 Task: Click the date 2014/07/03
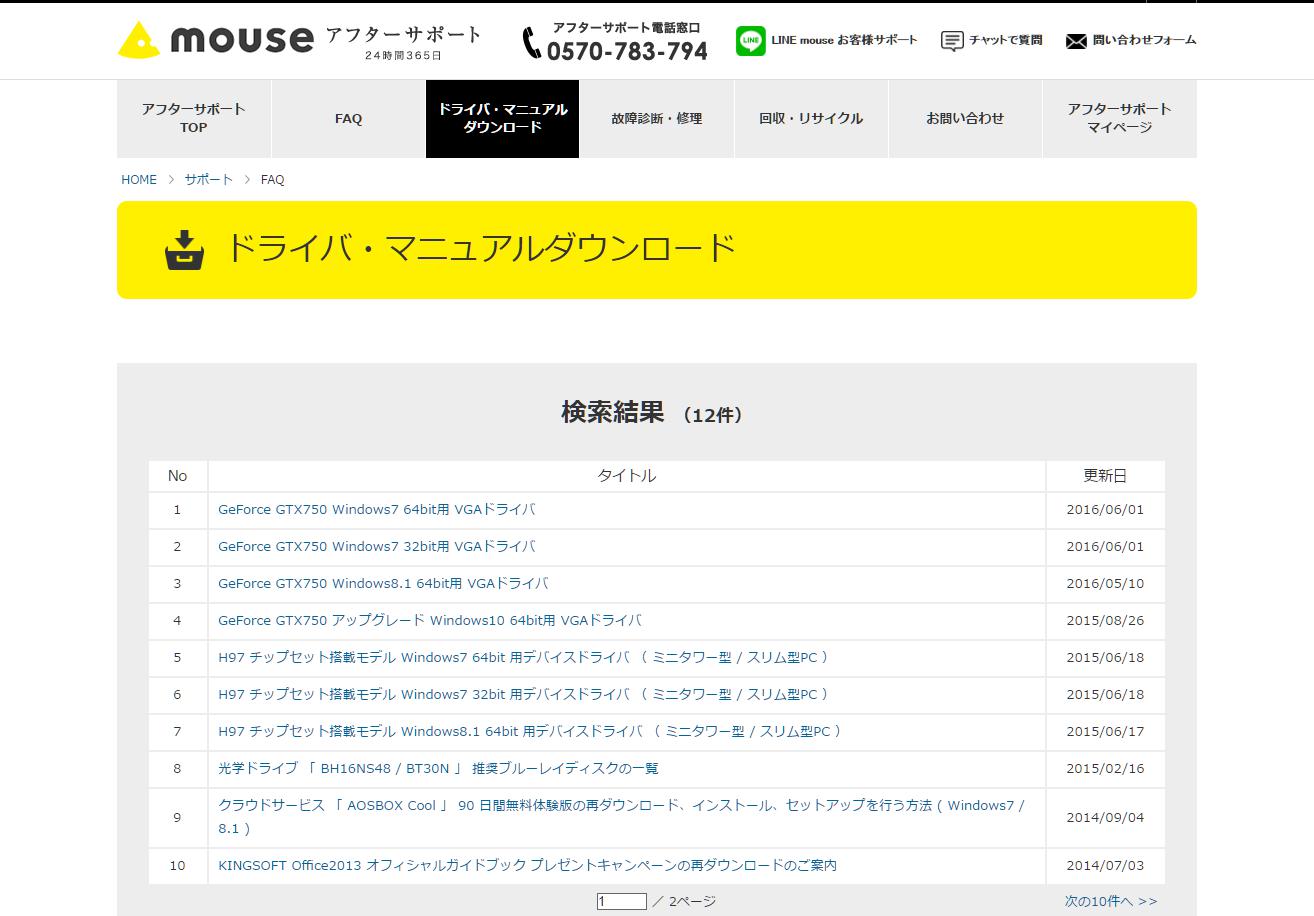point(1105,866)
